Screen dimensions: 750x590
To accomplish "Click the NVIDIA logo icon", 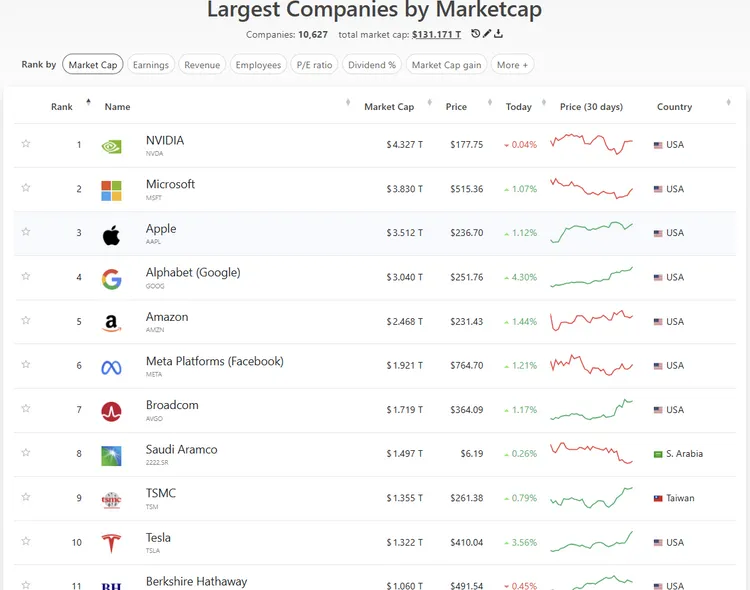I will click(x=111, y=146).
